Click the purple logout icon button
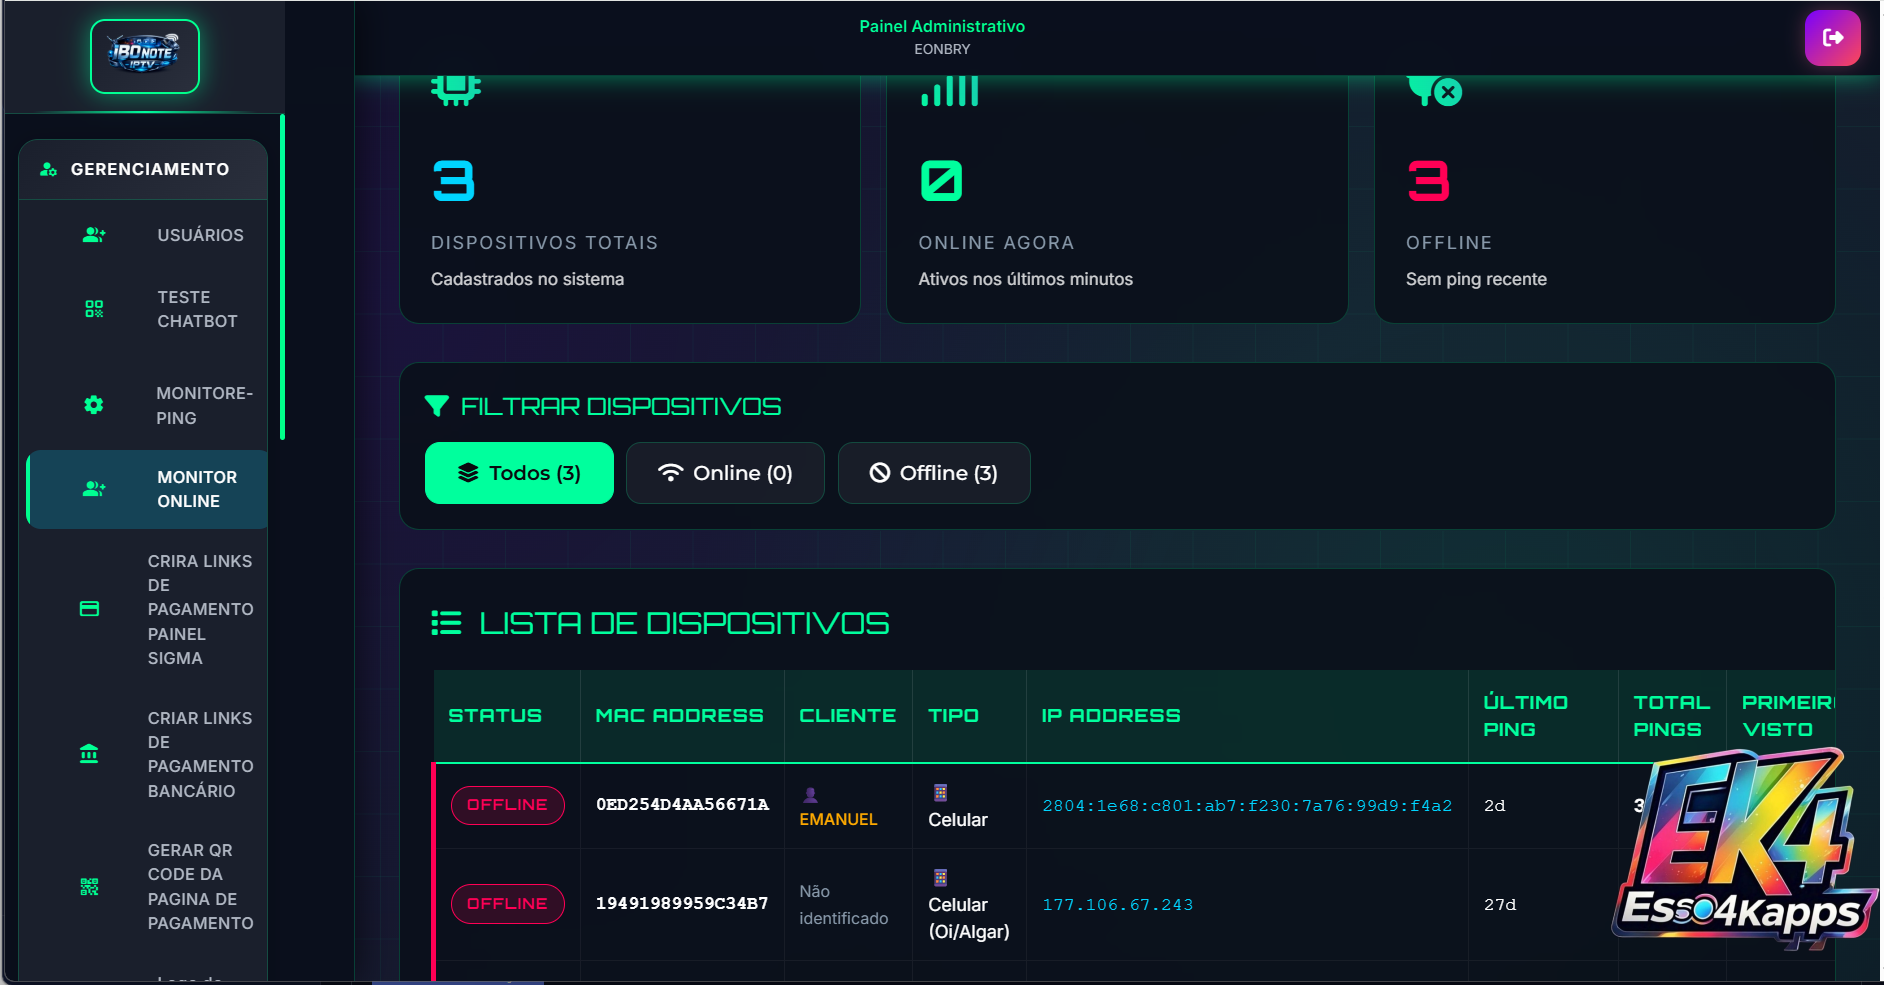This screenshot has width=1884, height=985. click(x=1831, y=38)
